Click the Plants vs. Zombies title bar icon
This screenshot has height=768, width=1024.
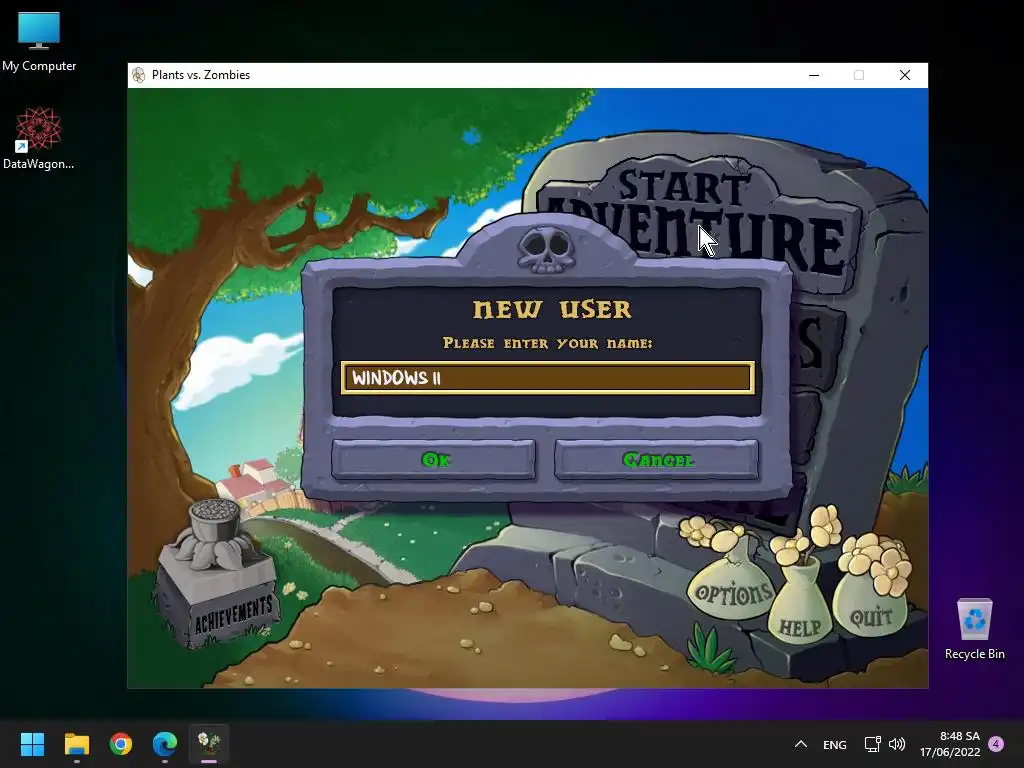[138, 75]
